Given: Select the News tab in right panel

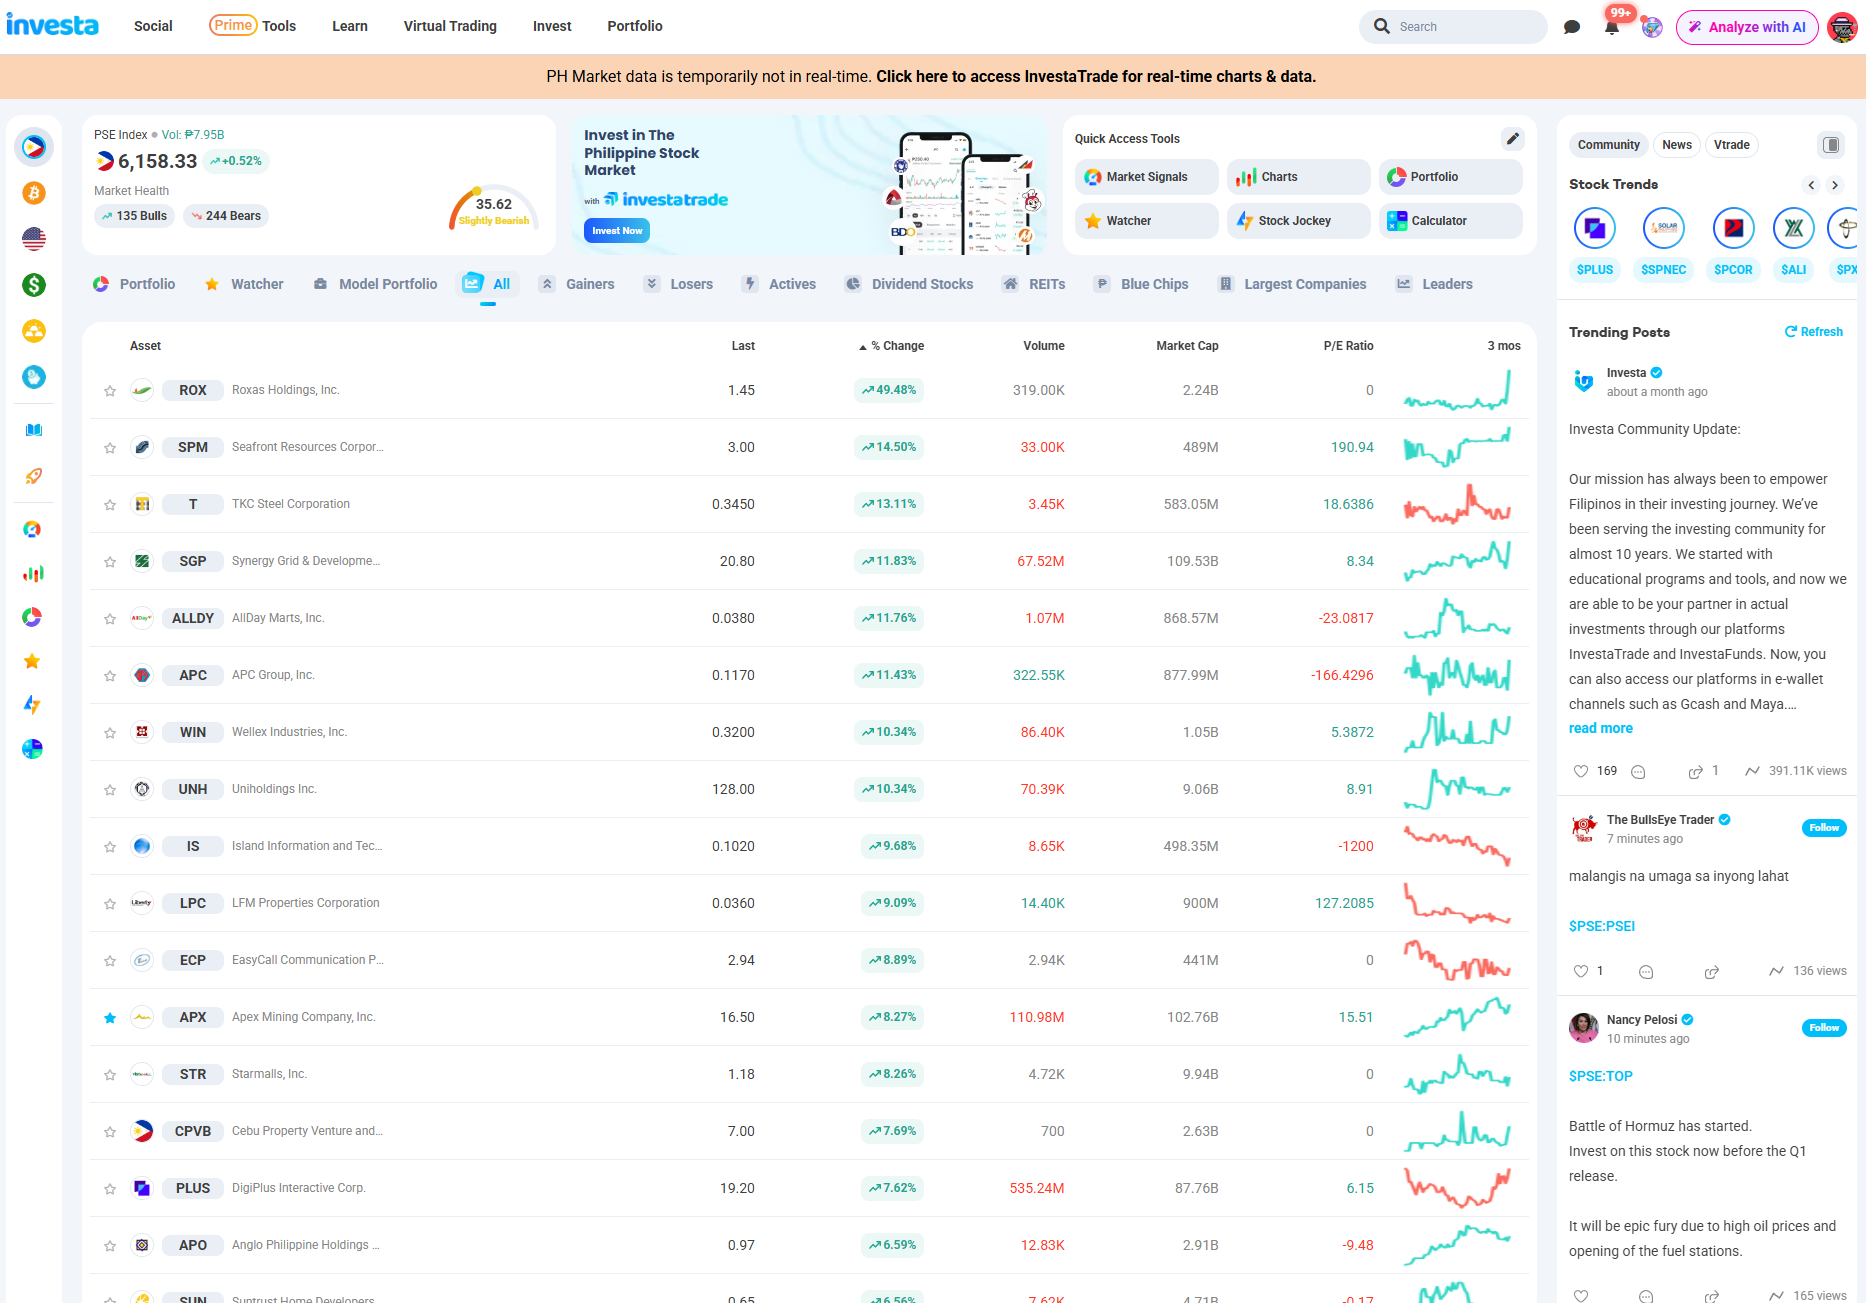Looking at the screenshot, I should pos(1677,145).
